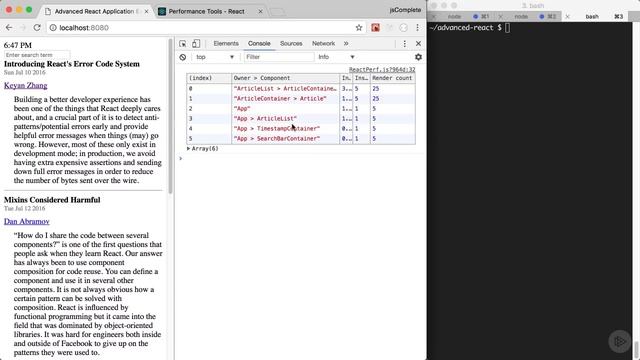Select ArticleList > ArticleContainer row
Viewport: 640px width, 360px height.
click(301, 89)
